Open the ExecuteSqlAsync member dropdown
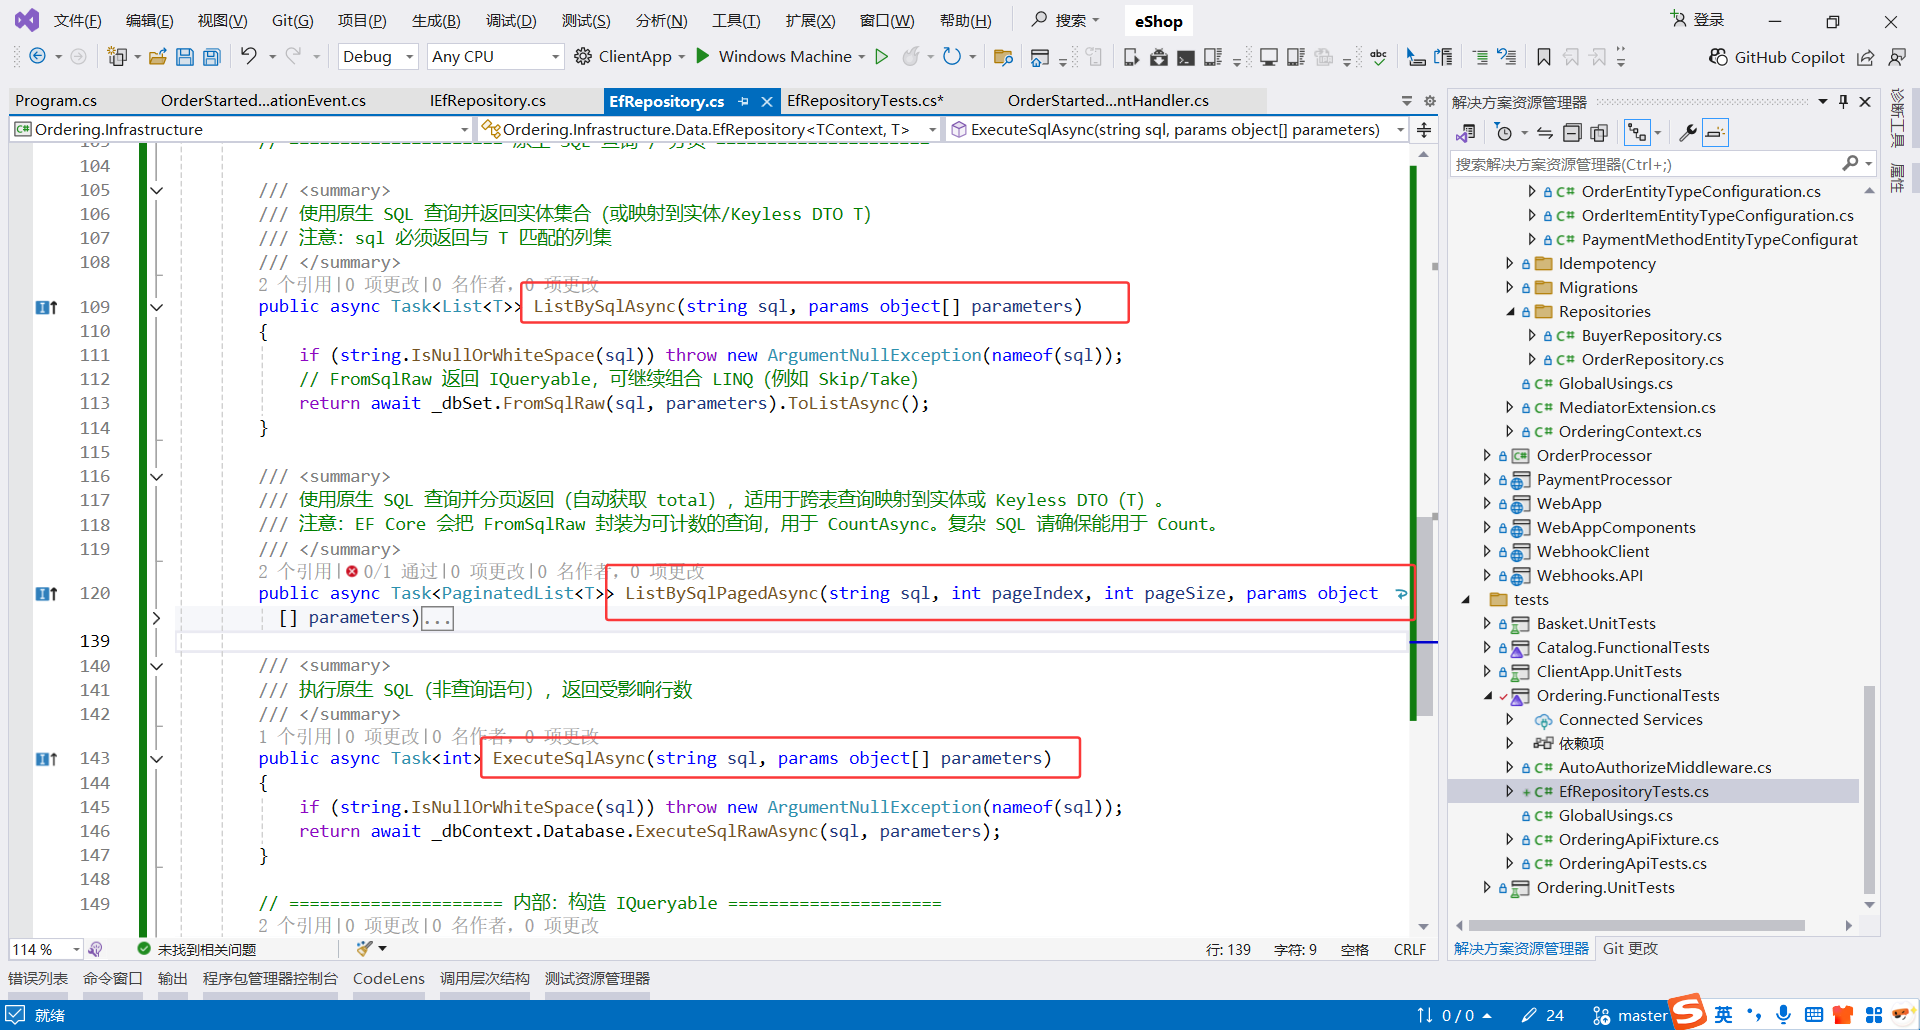This screenshot has height=1030, width=1920. (1177, 129)
